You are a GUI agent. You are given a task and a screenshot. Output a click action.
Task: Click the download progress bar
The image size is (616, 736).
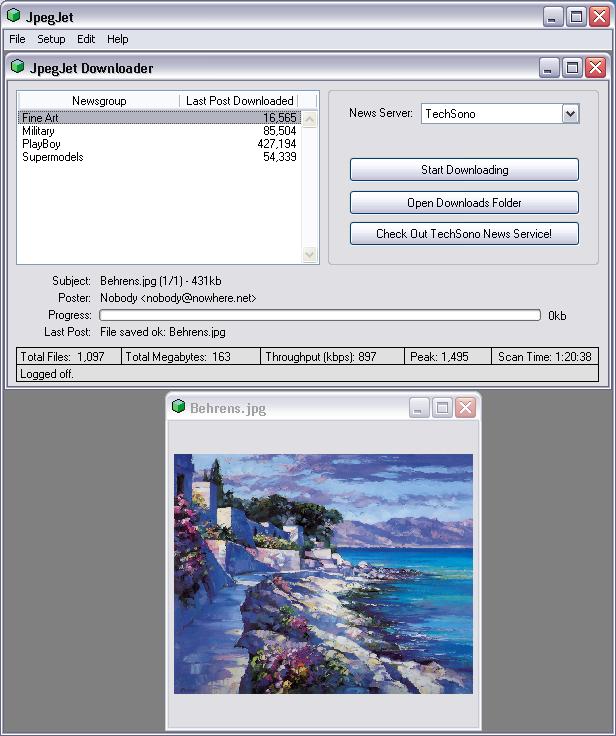320,315
